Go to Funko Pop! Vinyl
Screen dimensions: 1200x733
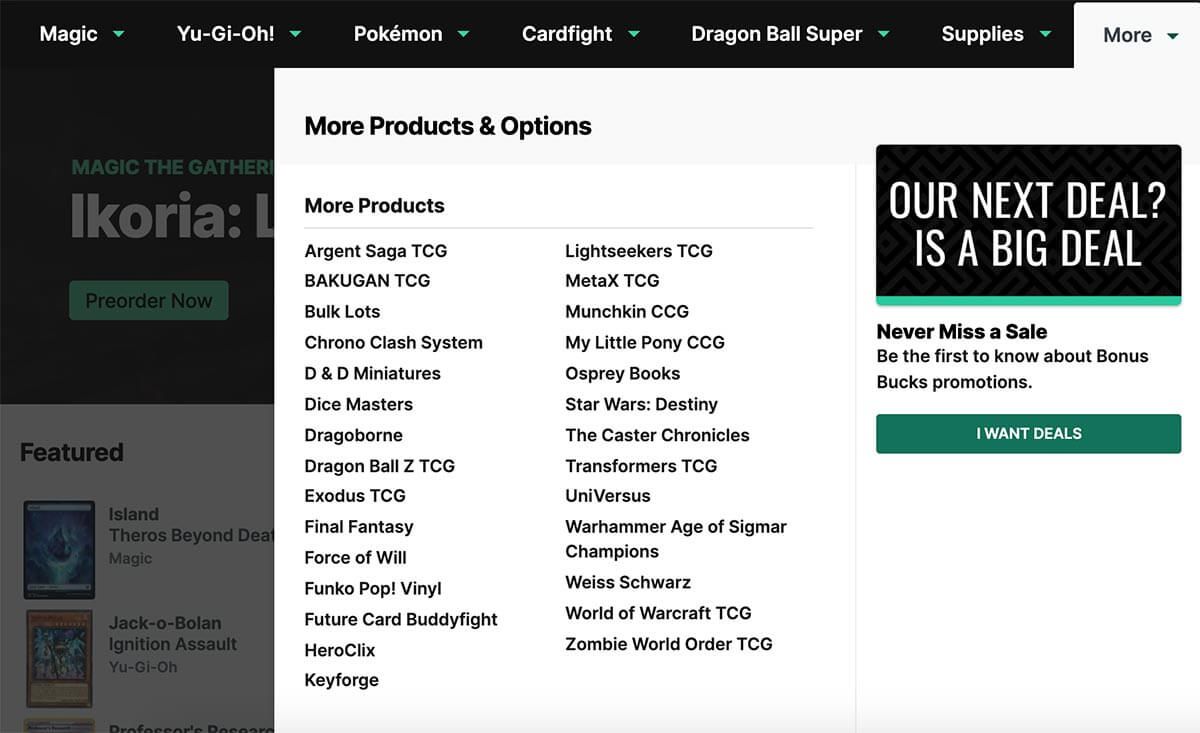373,589
